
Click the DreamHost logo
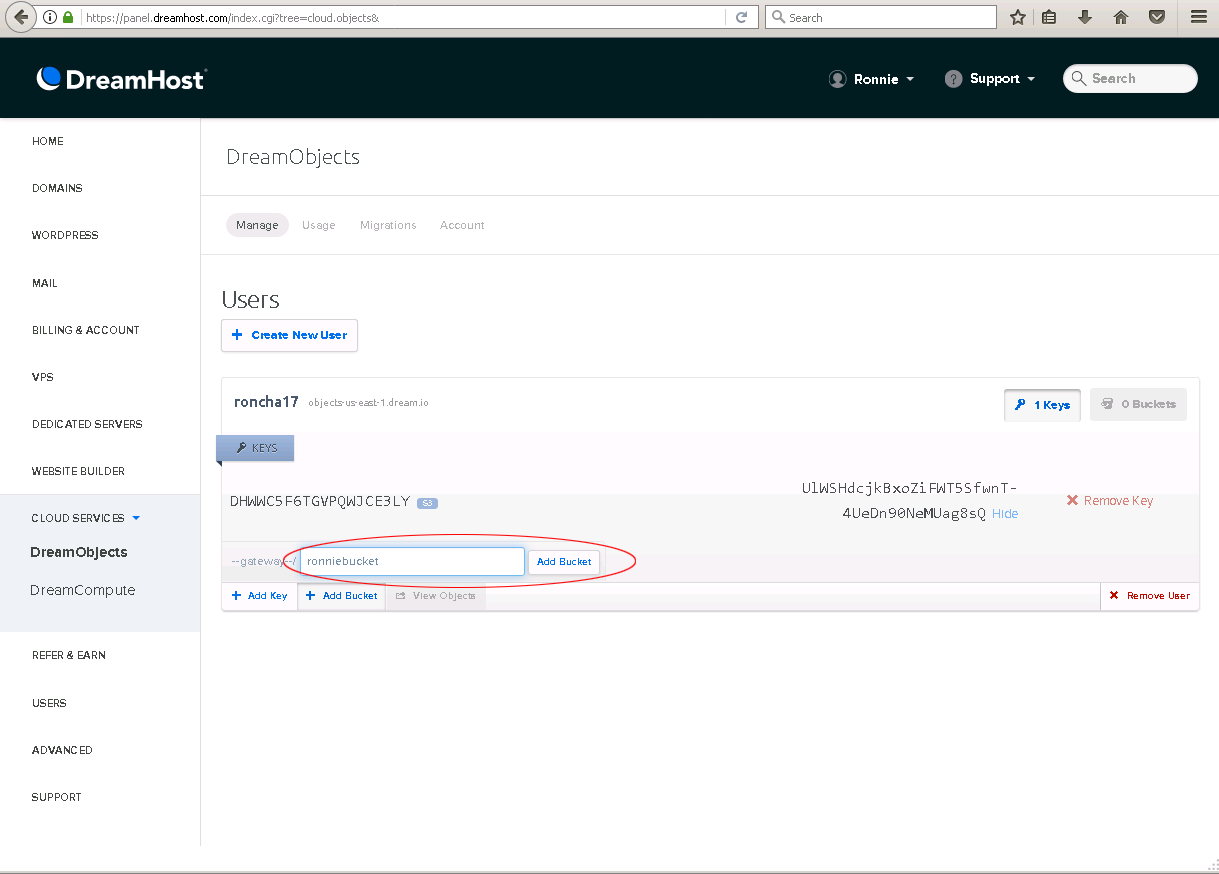point(121,79)
